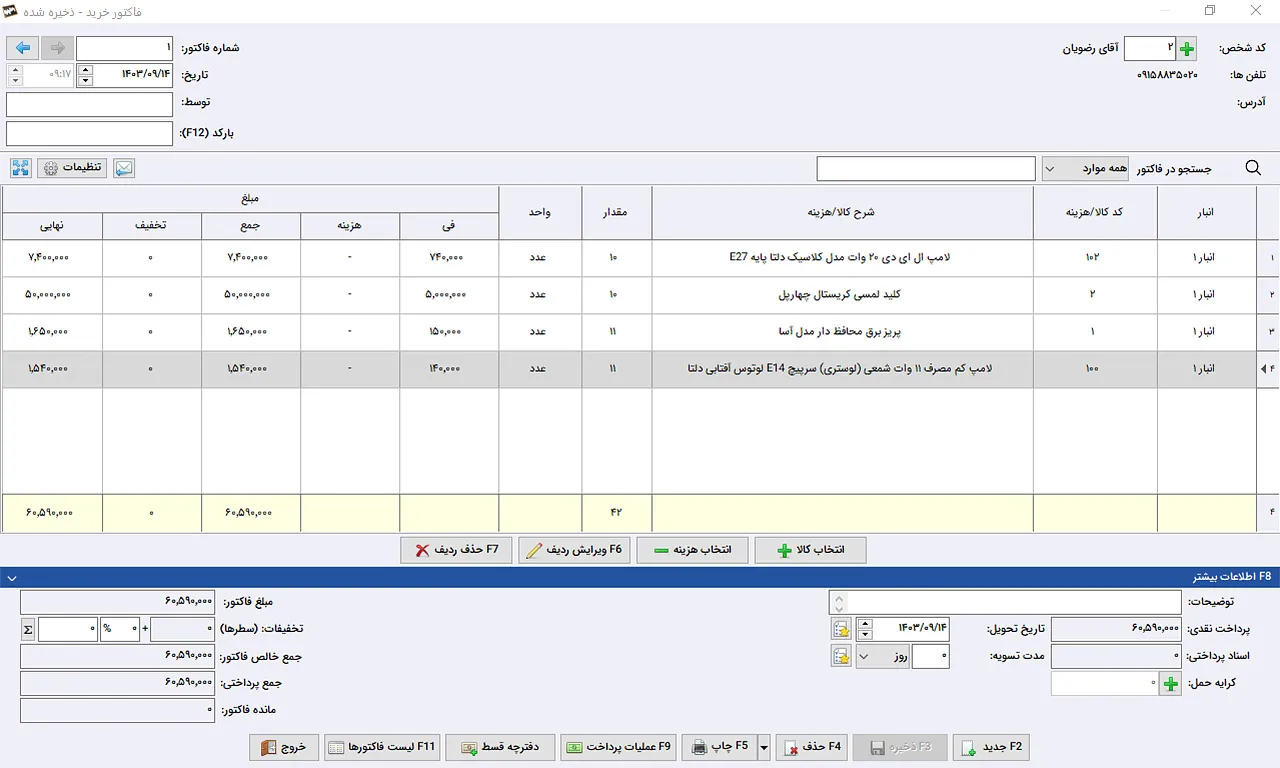Click the list-star icon beside تاریخ تحویل
Image resolution: width=1280 pixels, height=768 pixels.
[x=841, y=629]
